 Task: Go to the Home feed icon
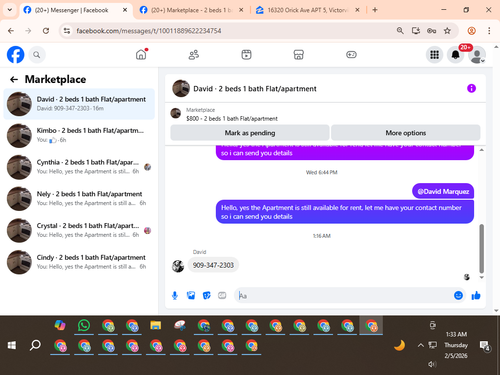click(141, 54)
